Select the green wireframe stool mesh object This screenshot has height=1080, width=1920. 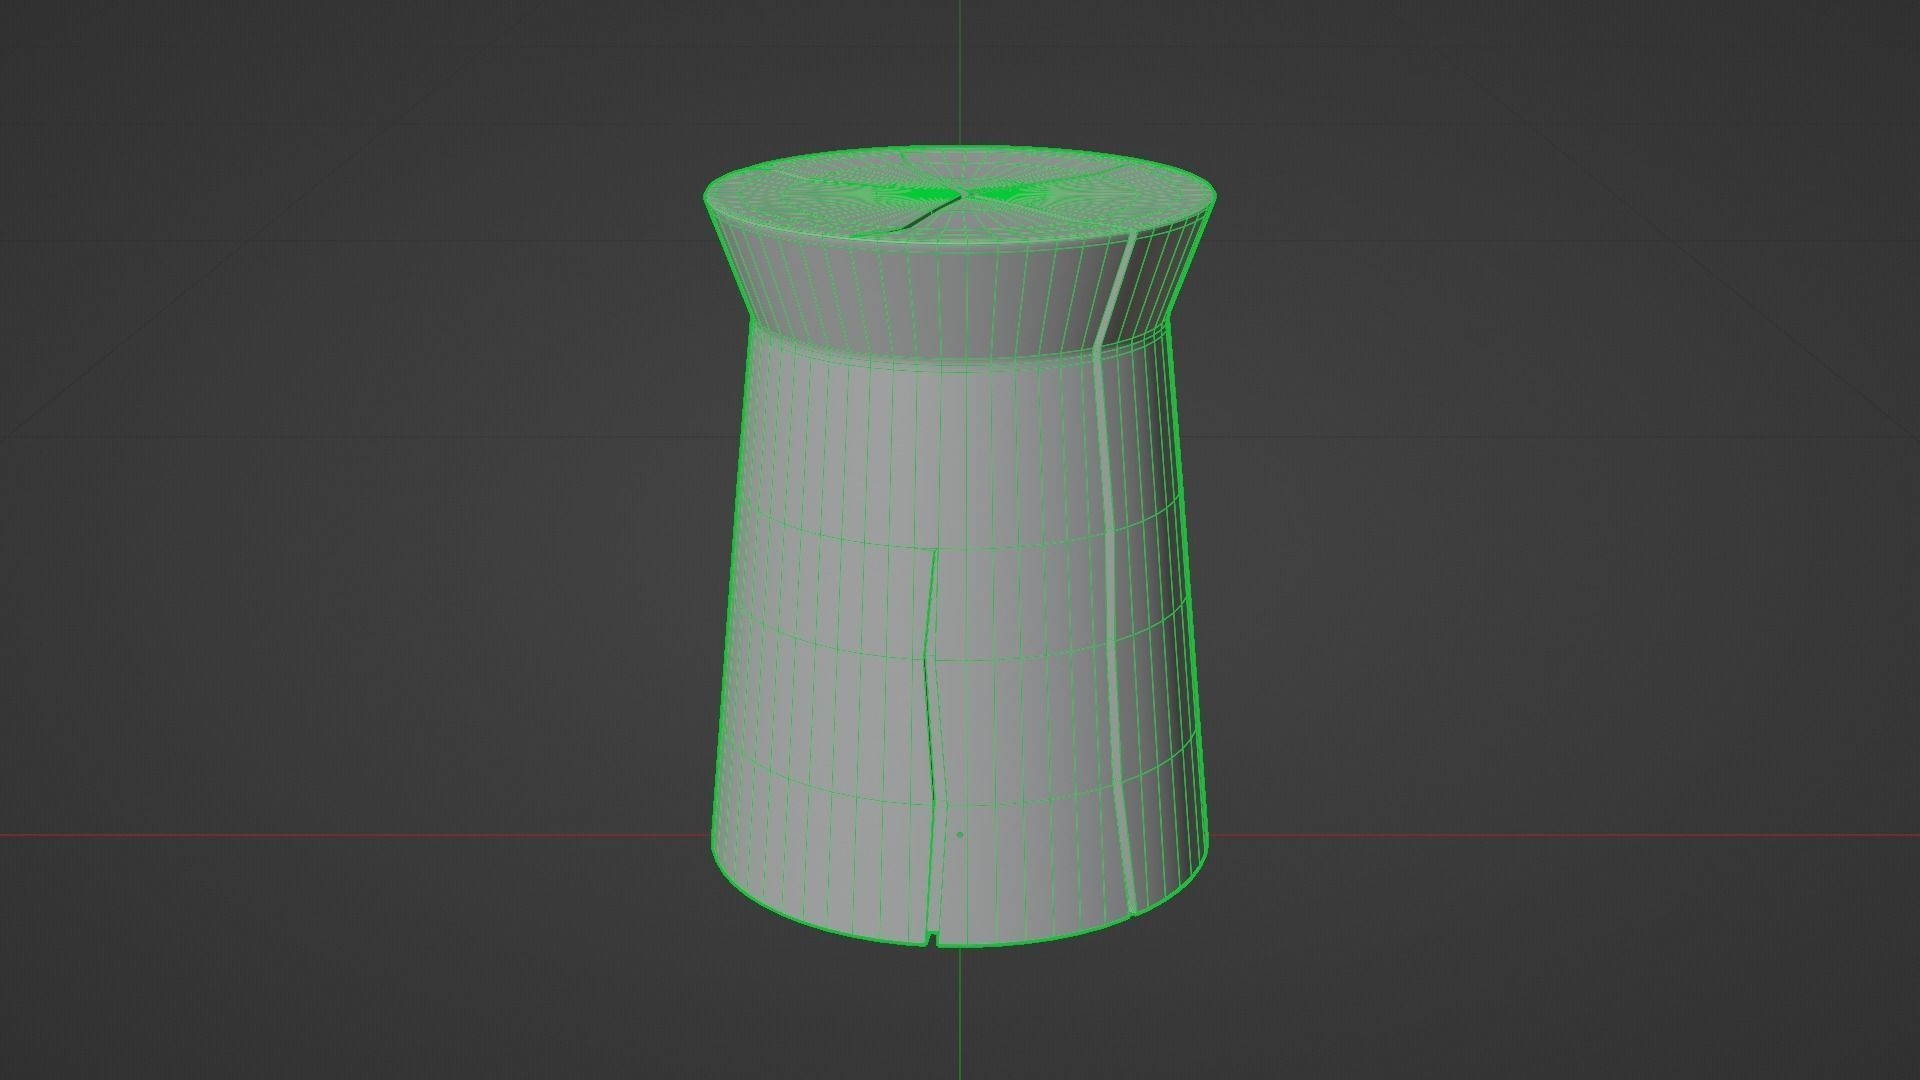pyautogui.click(x=960, y=547)
